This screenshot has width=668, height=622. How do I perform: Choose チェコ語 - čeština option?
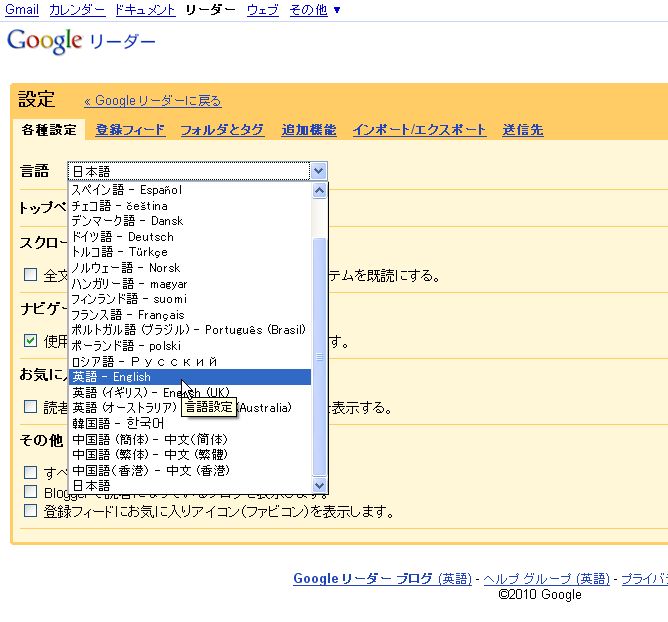190,206
